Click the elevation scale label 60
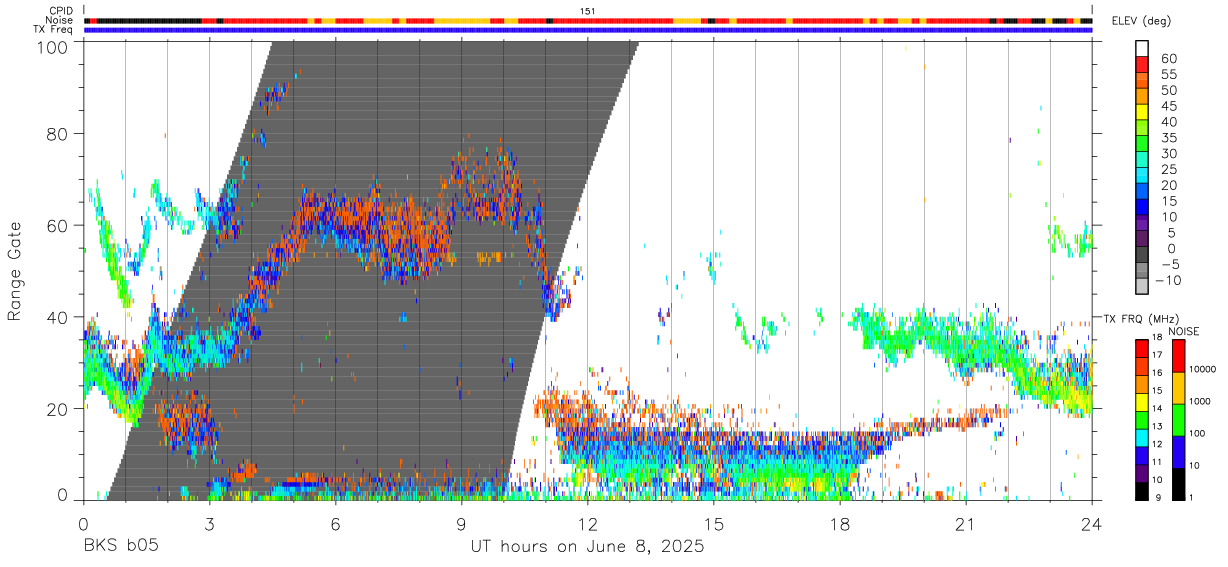 (x=1168, y=59)
